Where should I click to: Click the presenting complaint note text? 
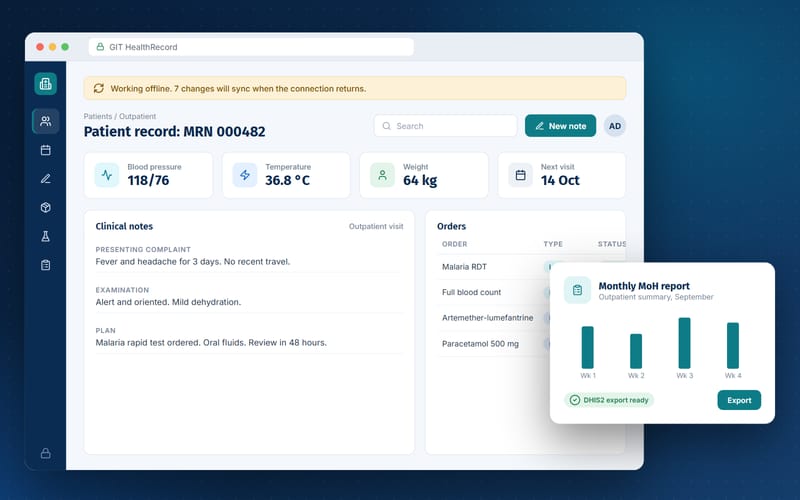coord(192,262)
